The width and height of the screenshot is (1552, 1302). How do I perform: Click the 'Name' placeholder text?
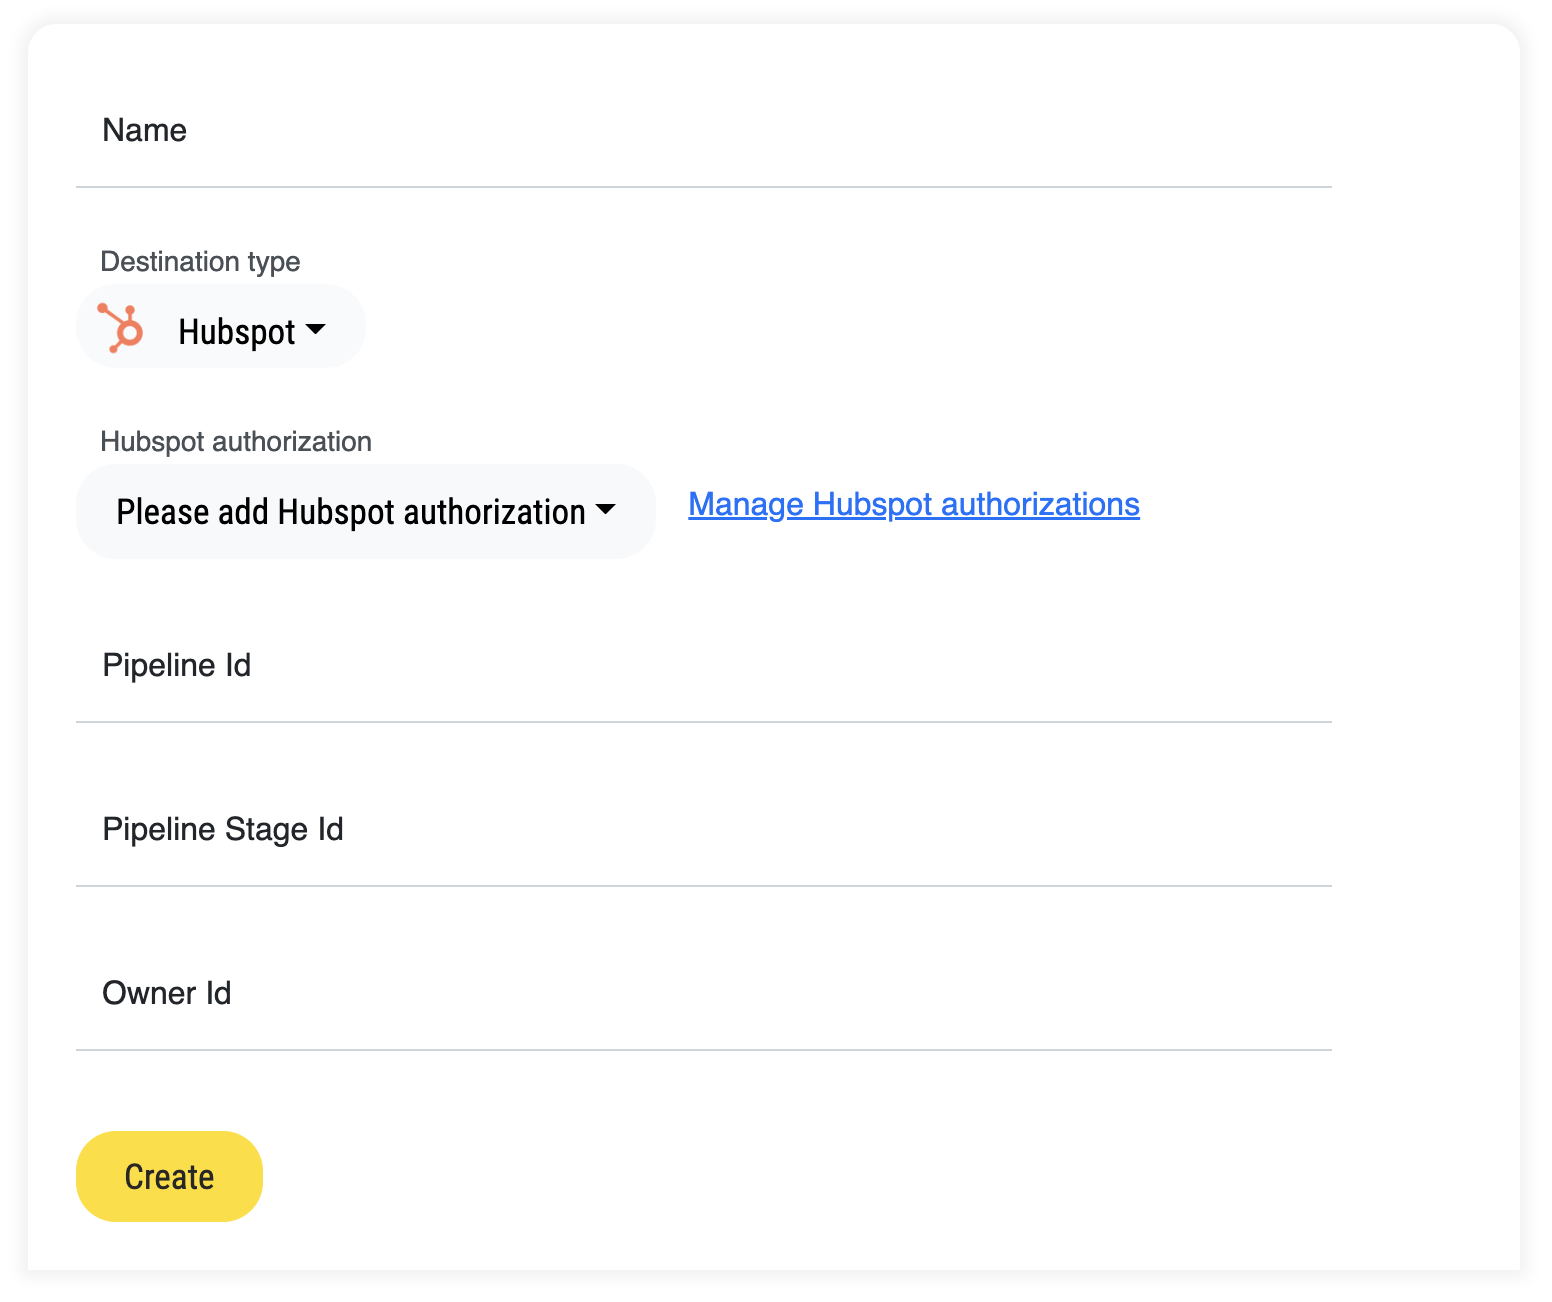pos(144,131)
